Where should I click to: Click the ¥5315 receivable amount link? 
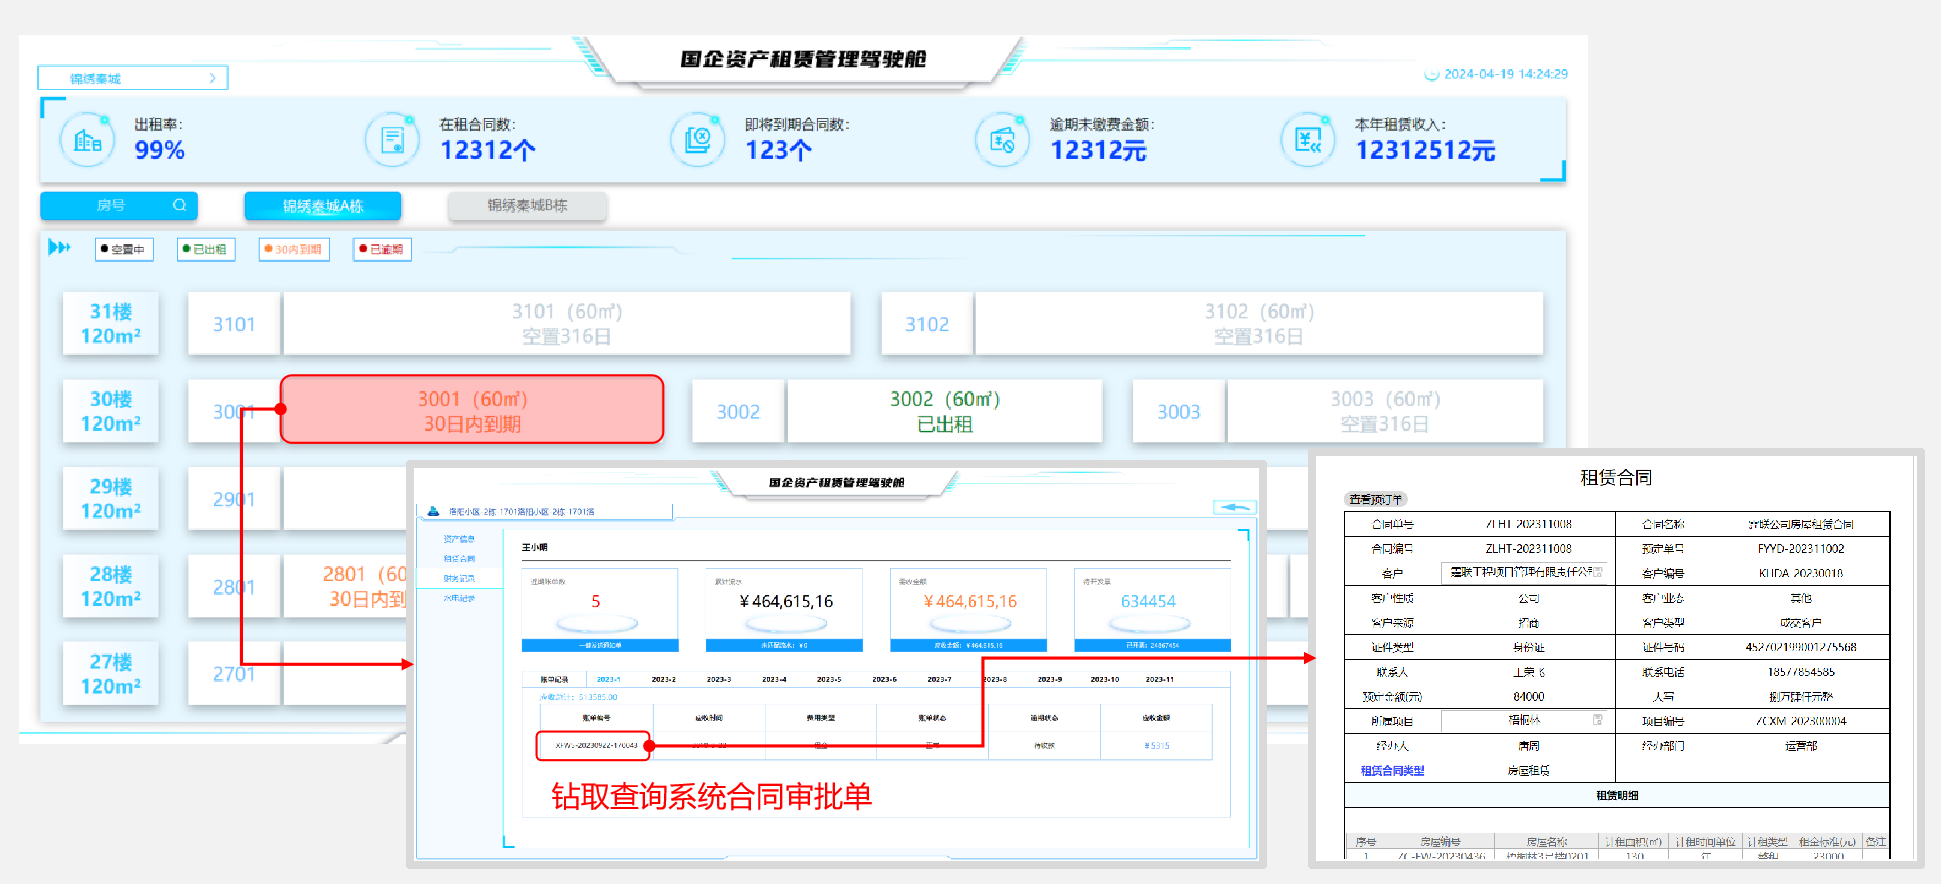[x=1156, y=746]
